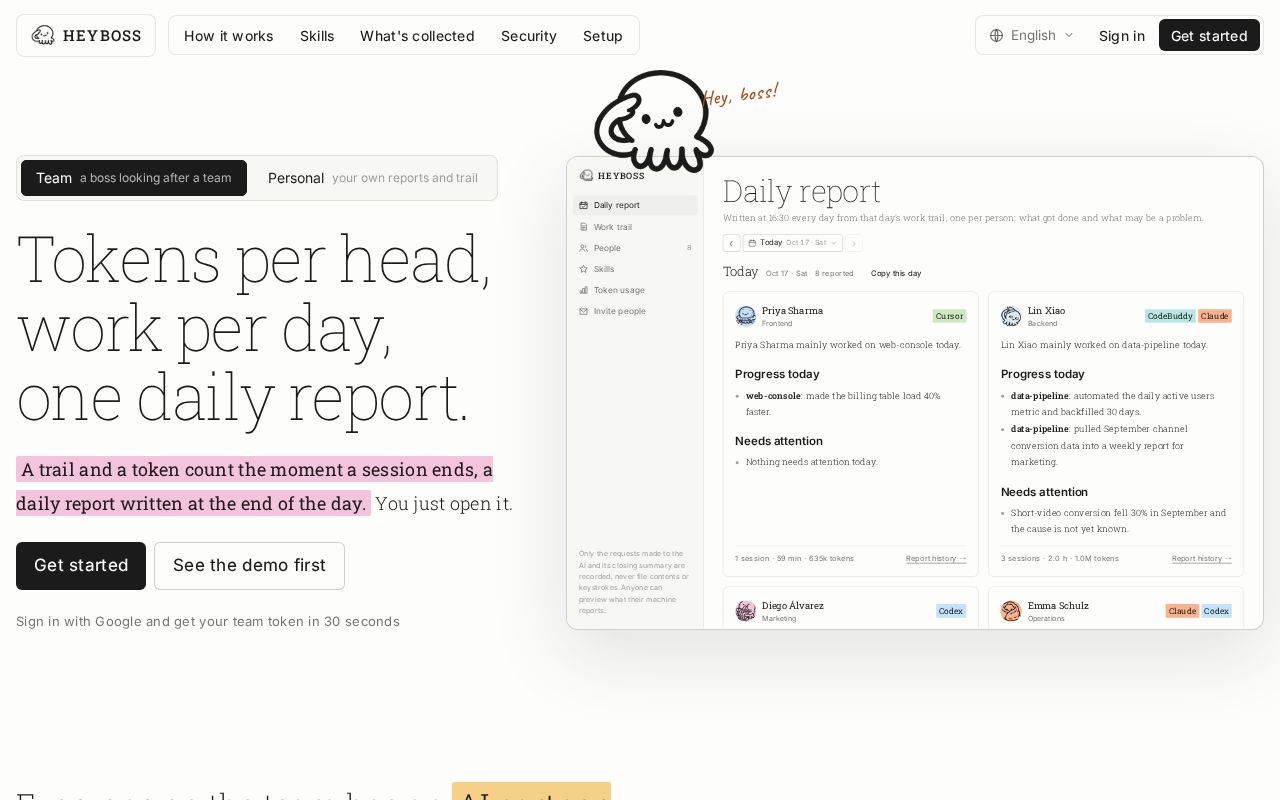Click Lin Xiao's avatar
The height and width of the screenshot is (800, 1280).
(x=1011, y=316)
